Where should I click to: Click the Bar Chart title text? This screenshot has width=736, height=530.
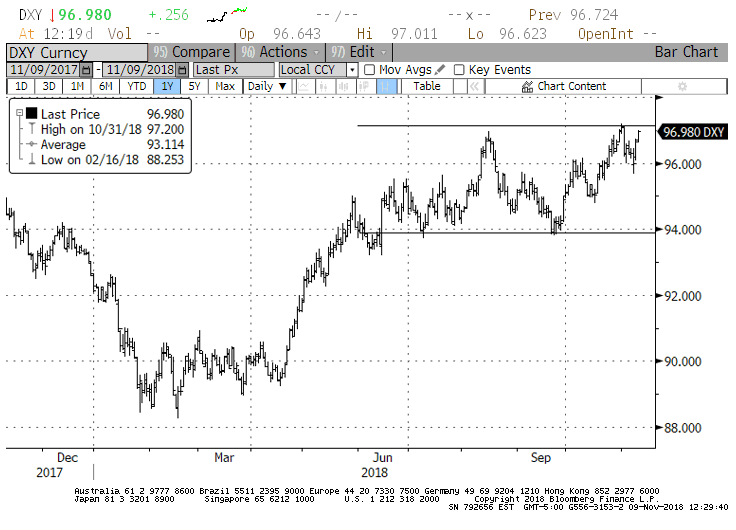point(686,52)
